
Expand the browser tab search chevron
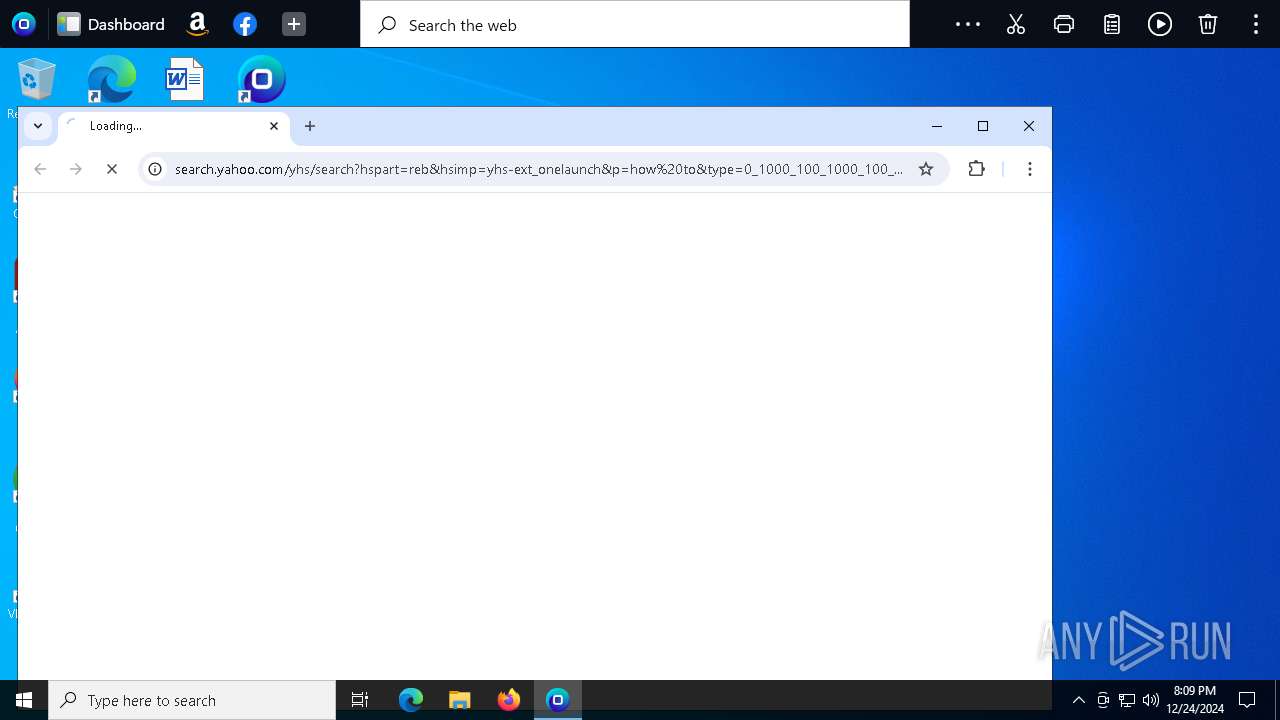click(38, 126)
